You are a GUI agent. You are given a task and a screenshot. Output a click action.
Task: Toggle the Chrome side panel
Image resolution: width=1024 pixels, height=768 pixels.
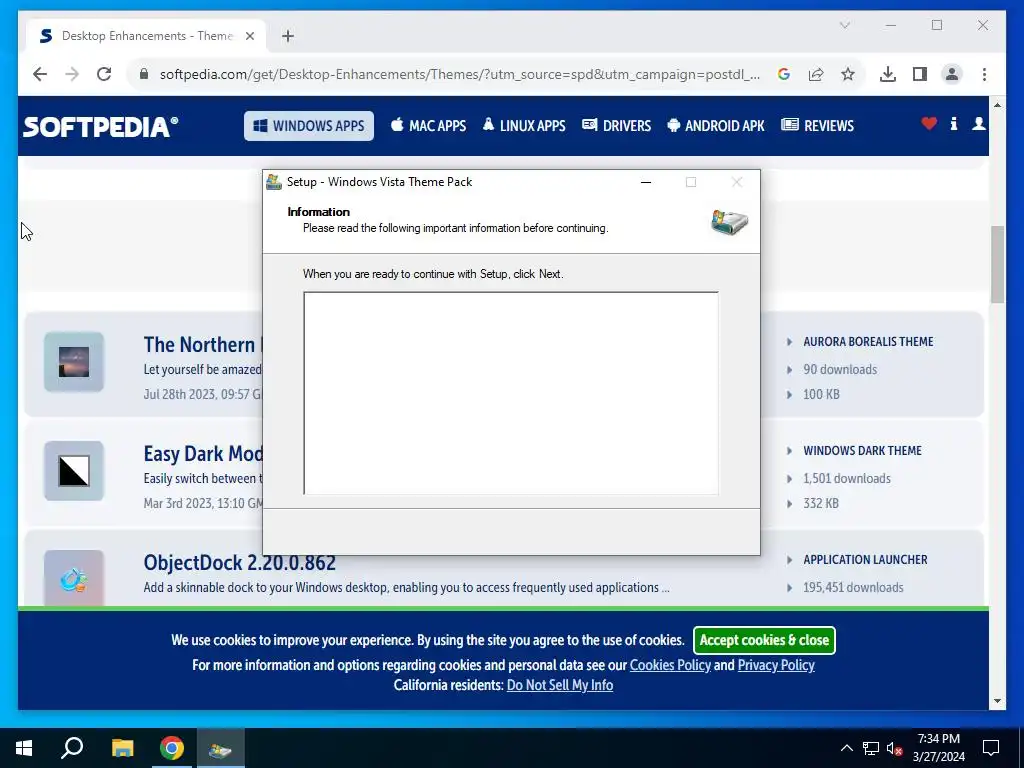coord(920,74)
